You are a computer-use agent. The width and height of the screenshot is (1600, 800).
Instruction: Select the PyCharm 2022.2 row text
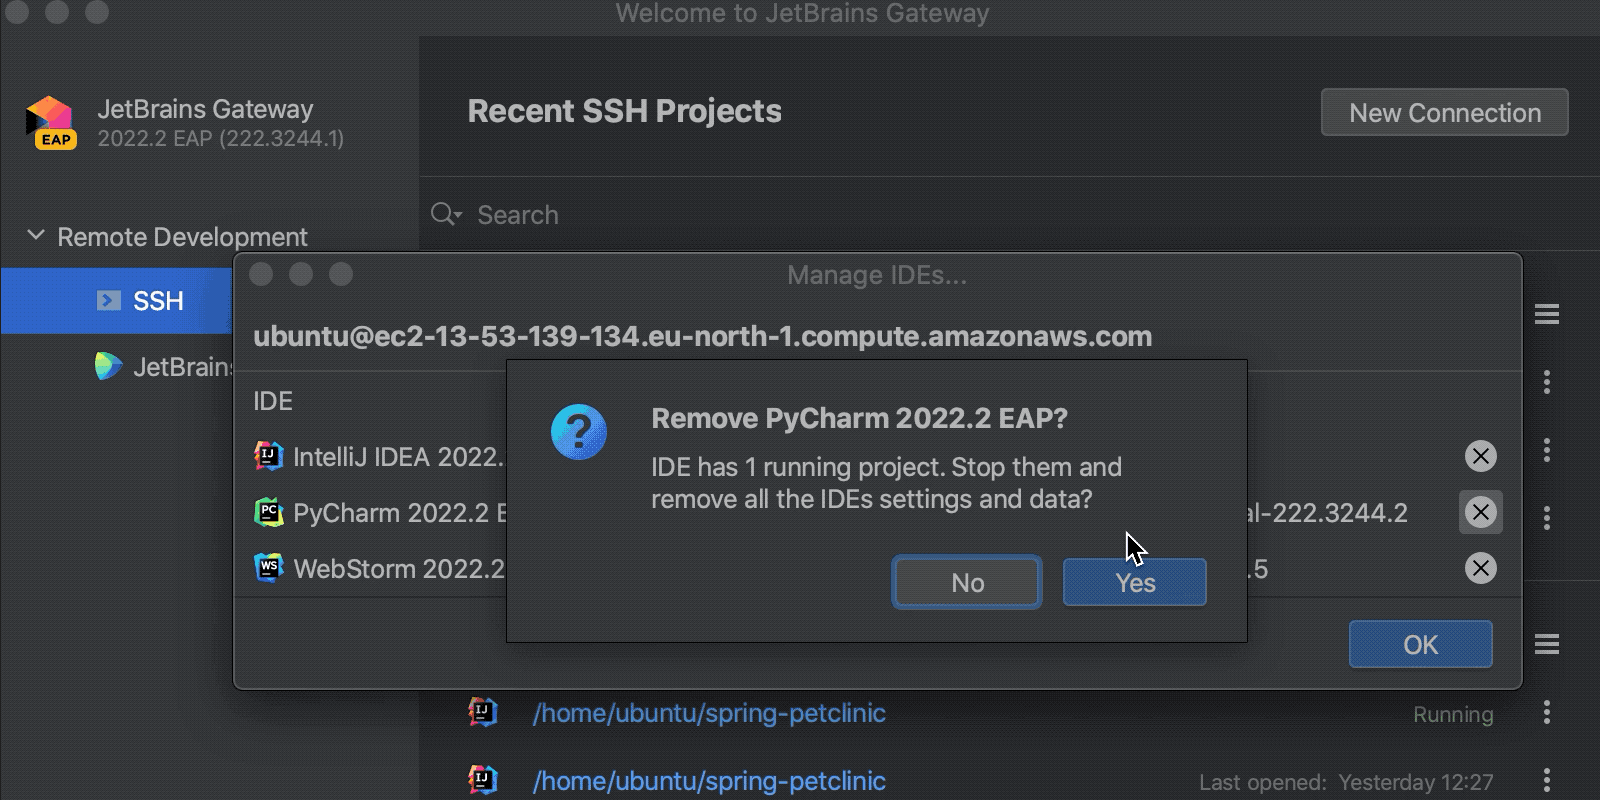pyautogui.click(x=399, y=513)
